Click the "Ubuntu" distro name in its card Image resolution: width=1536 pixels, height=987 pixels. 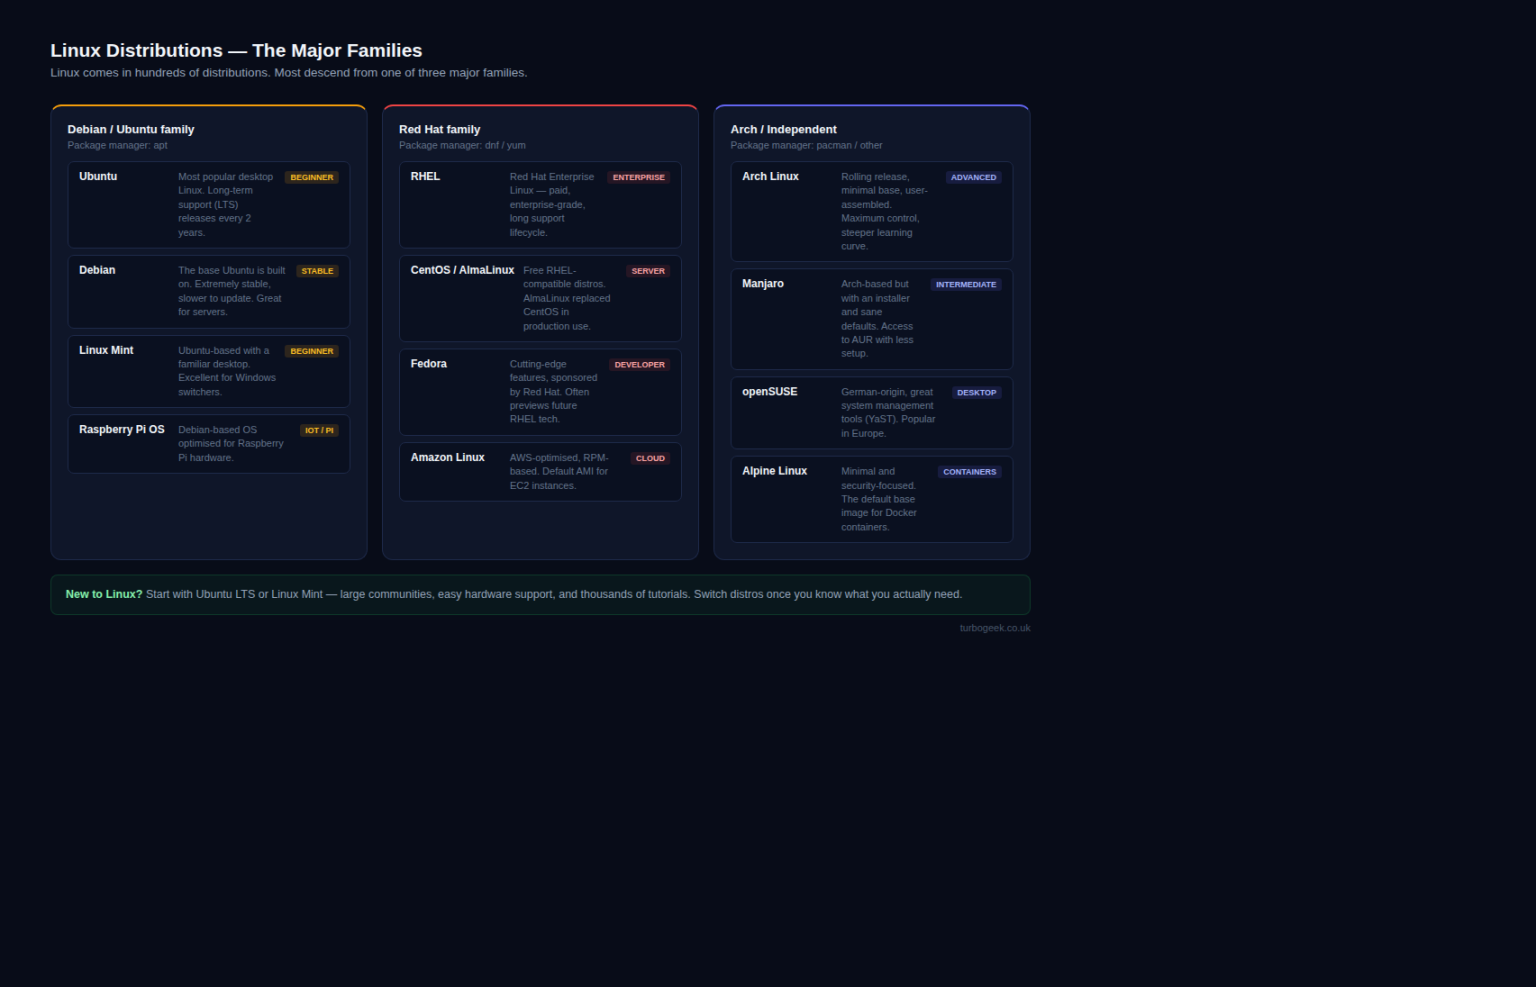click(98, 176)
